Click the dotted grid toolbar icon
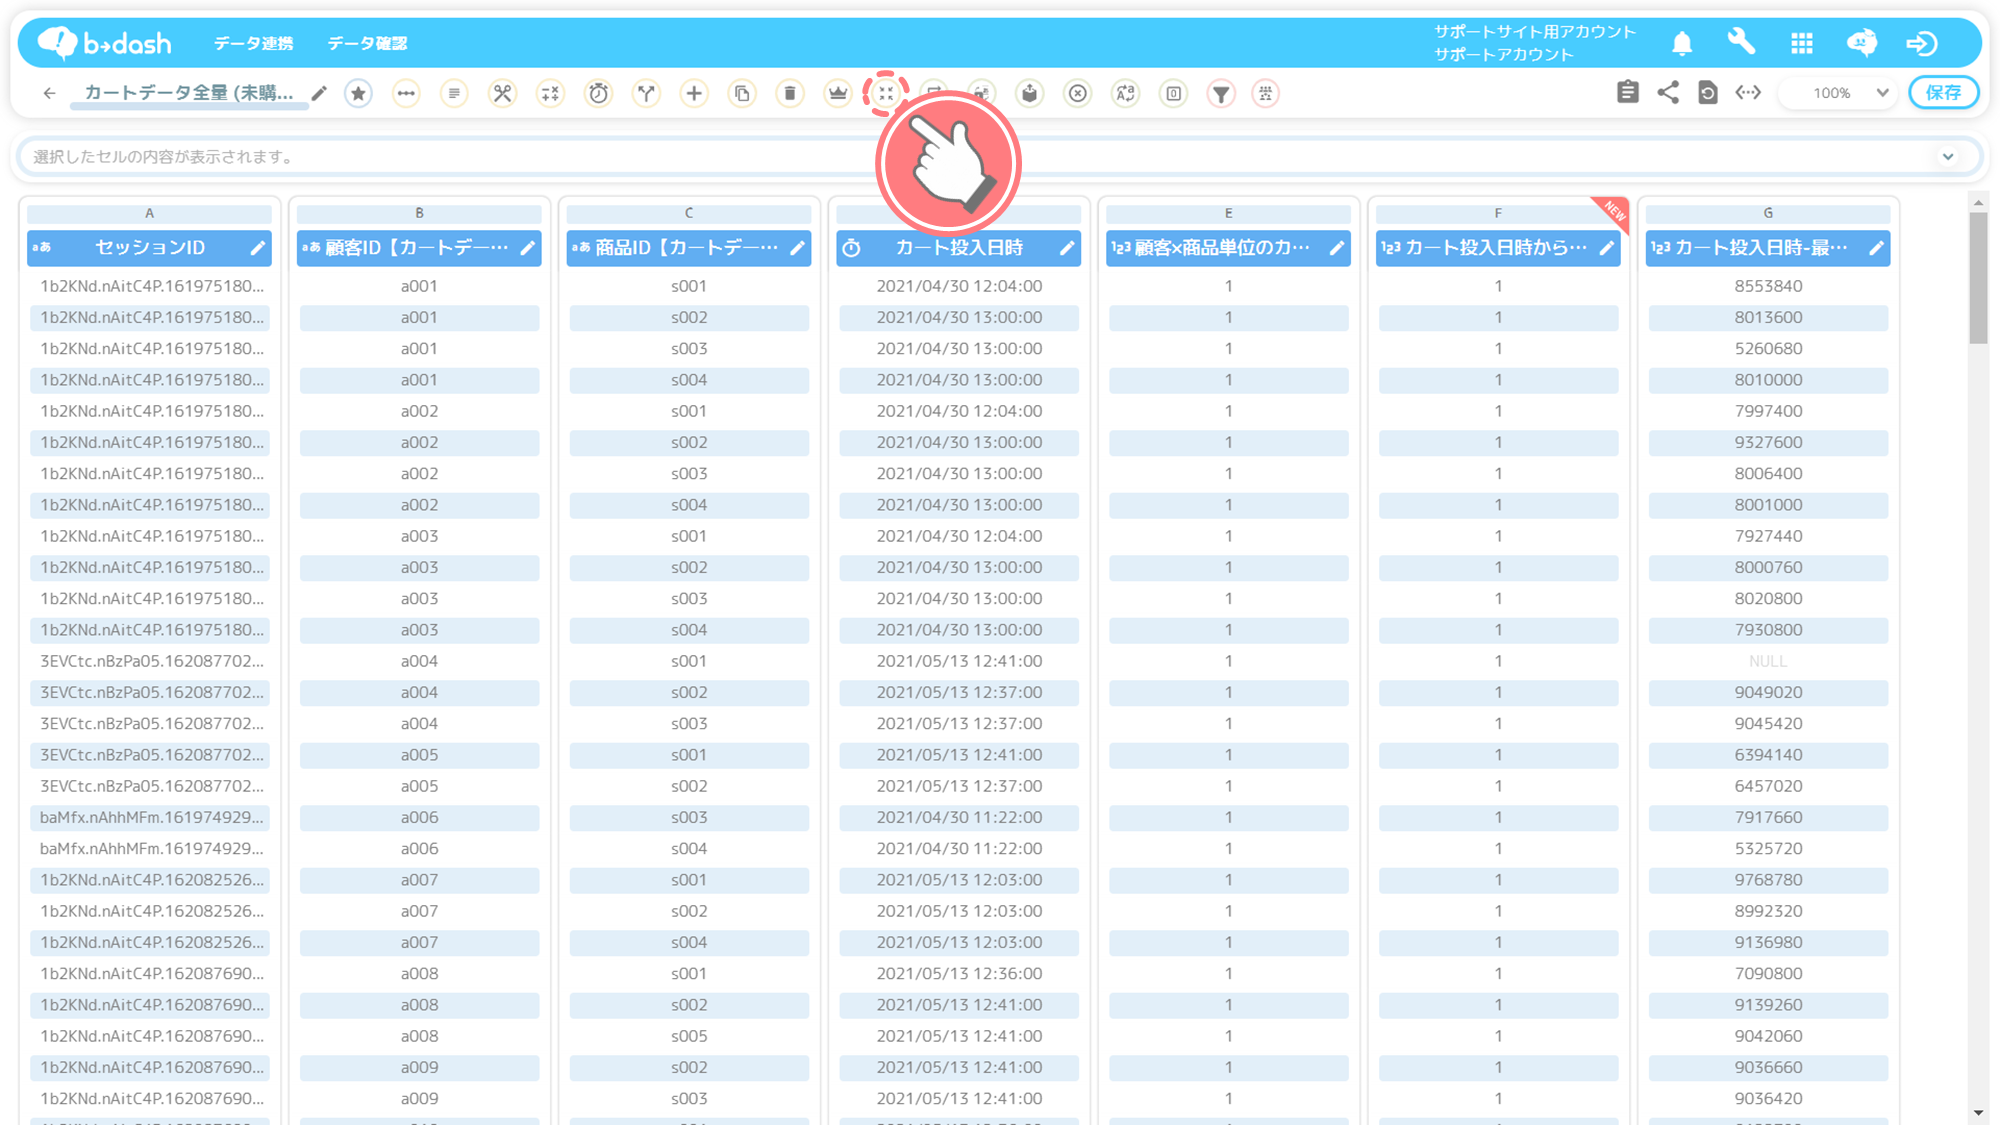Image resolution: width=2000 pixels, height=1125 pixels. [x=1266, y=93]
